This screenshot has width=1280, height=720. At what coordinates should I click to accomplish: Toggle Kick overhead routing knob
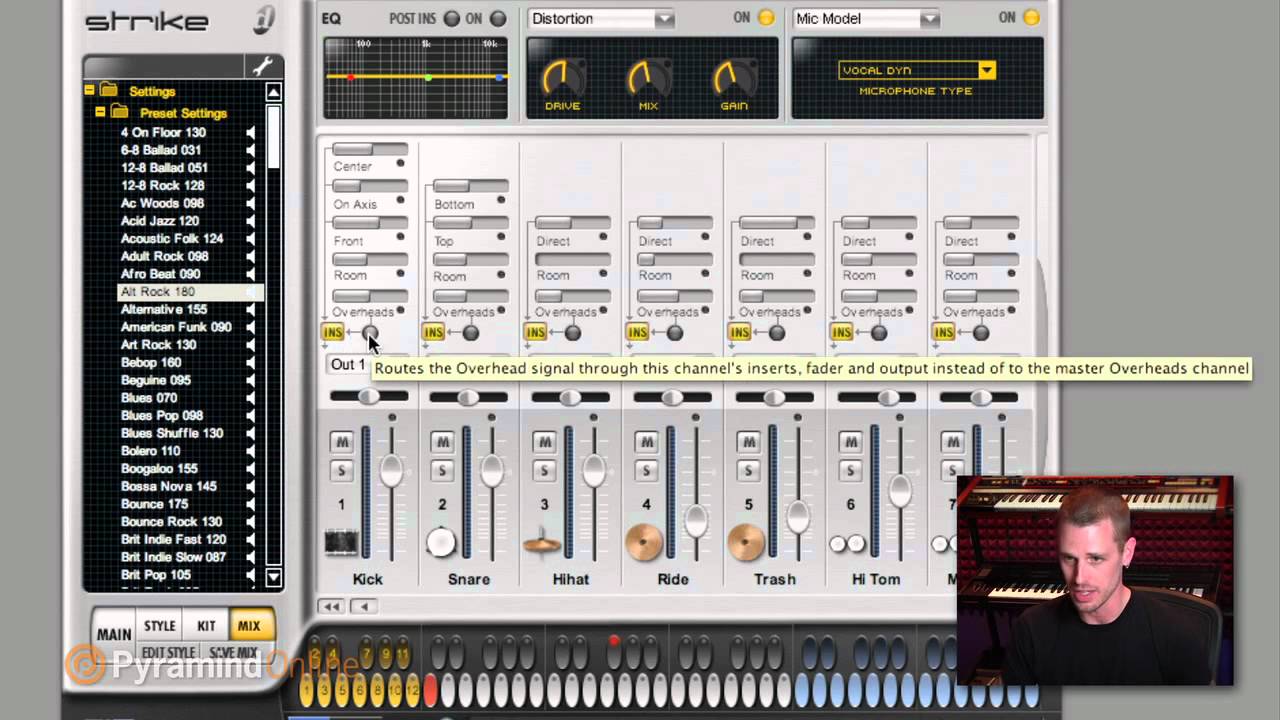pyautogui.click(x=370, y=333)
